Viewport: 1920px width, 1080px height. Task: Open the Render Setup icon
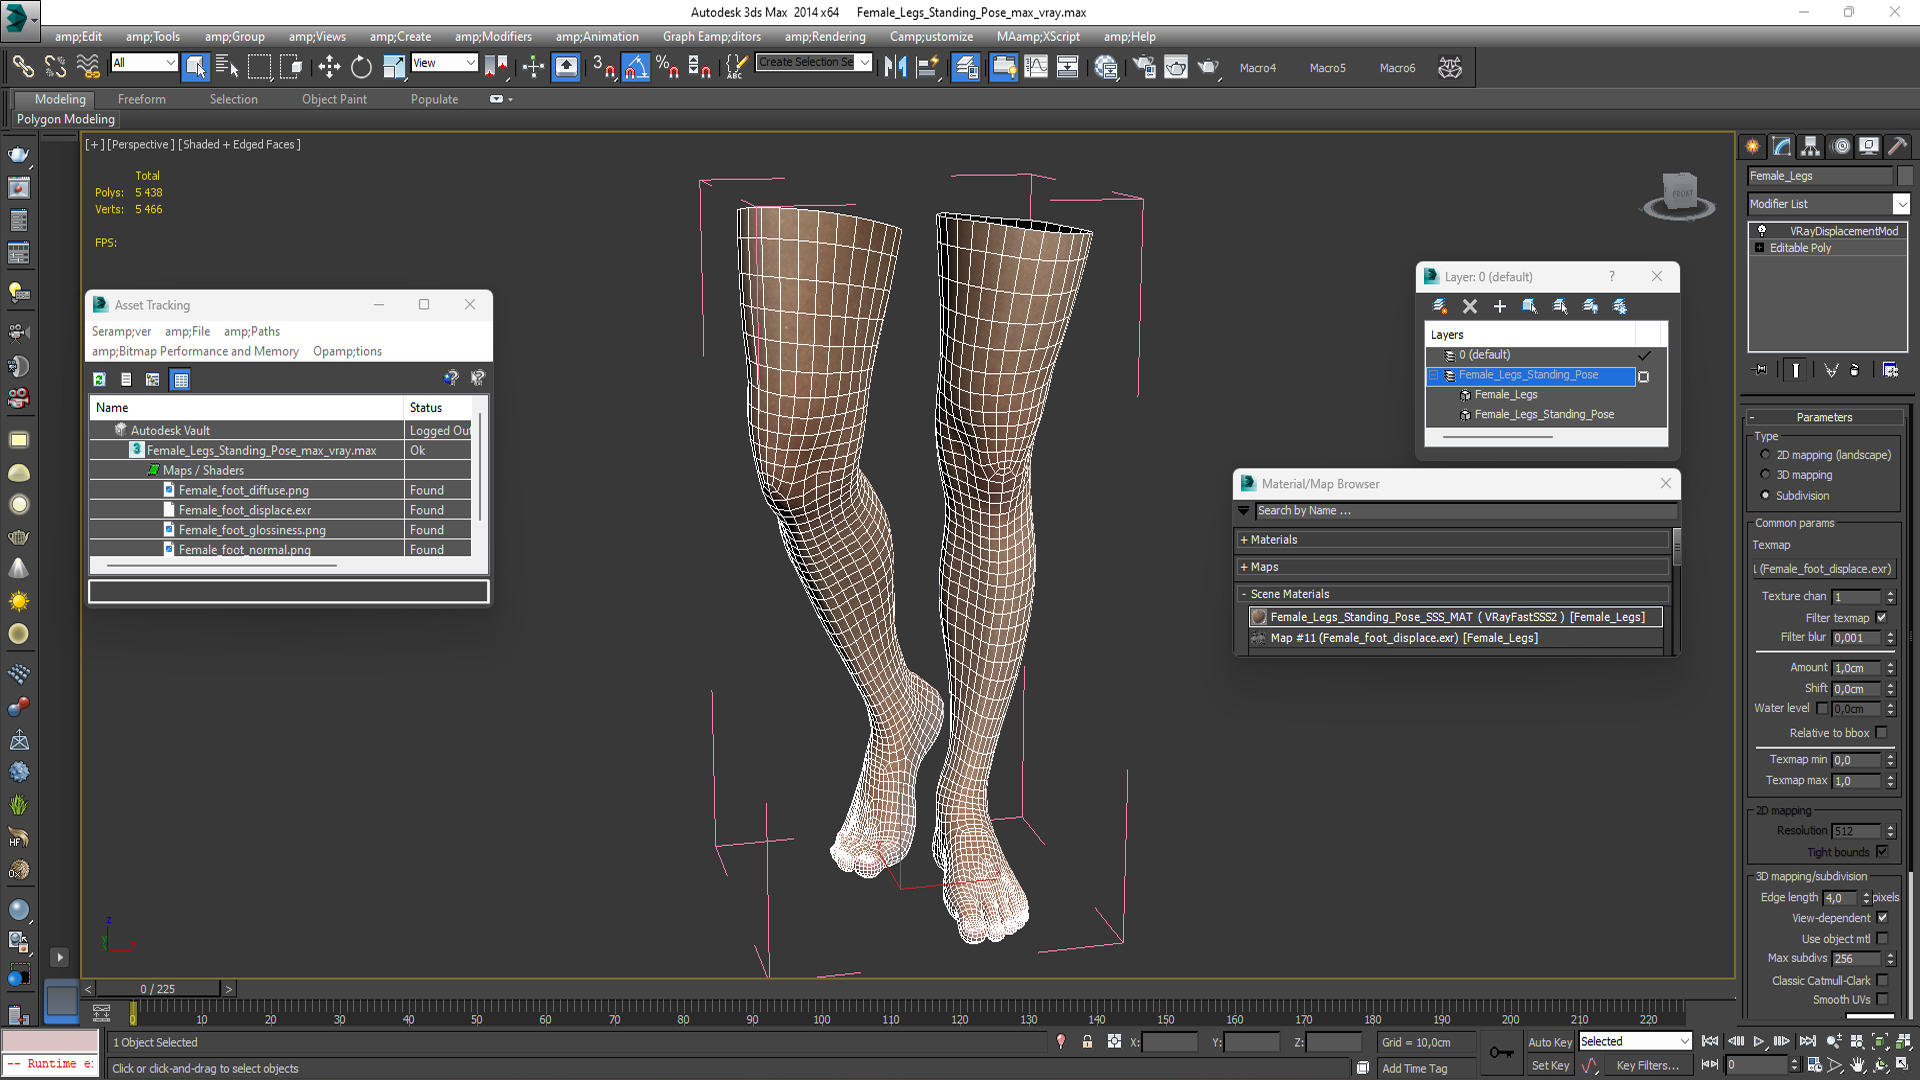point(1144,67)
